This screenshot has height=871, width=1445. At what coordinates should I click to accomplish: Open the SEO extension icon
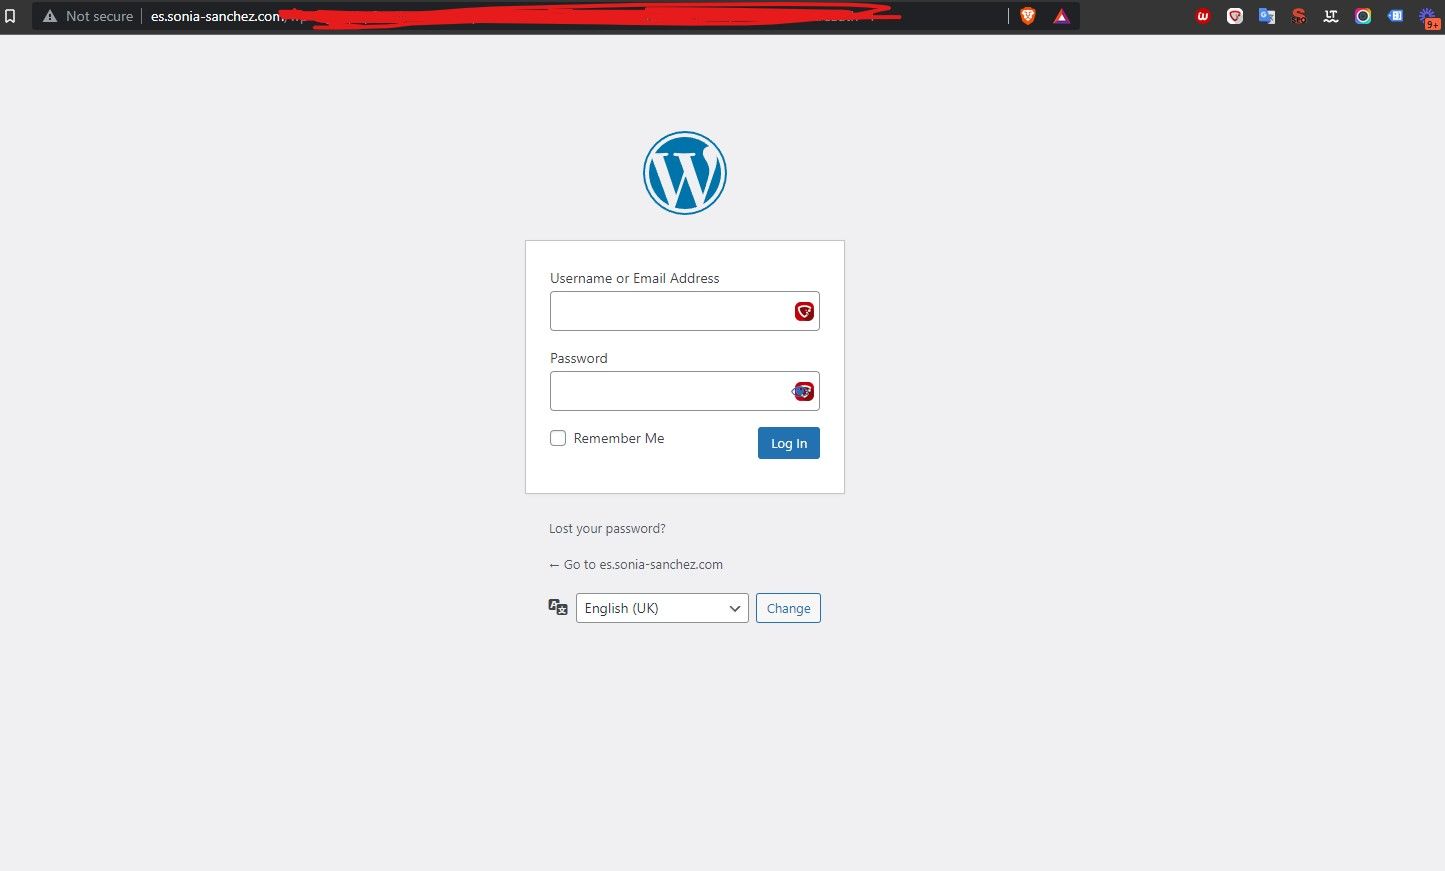(x=1299, y=16)
